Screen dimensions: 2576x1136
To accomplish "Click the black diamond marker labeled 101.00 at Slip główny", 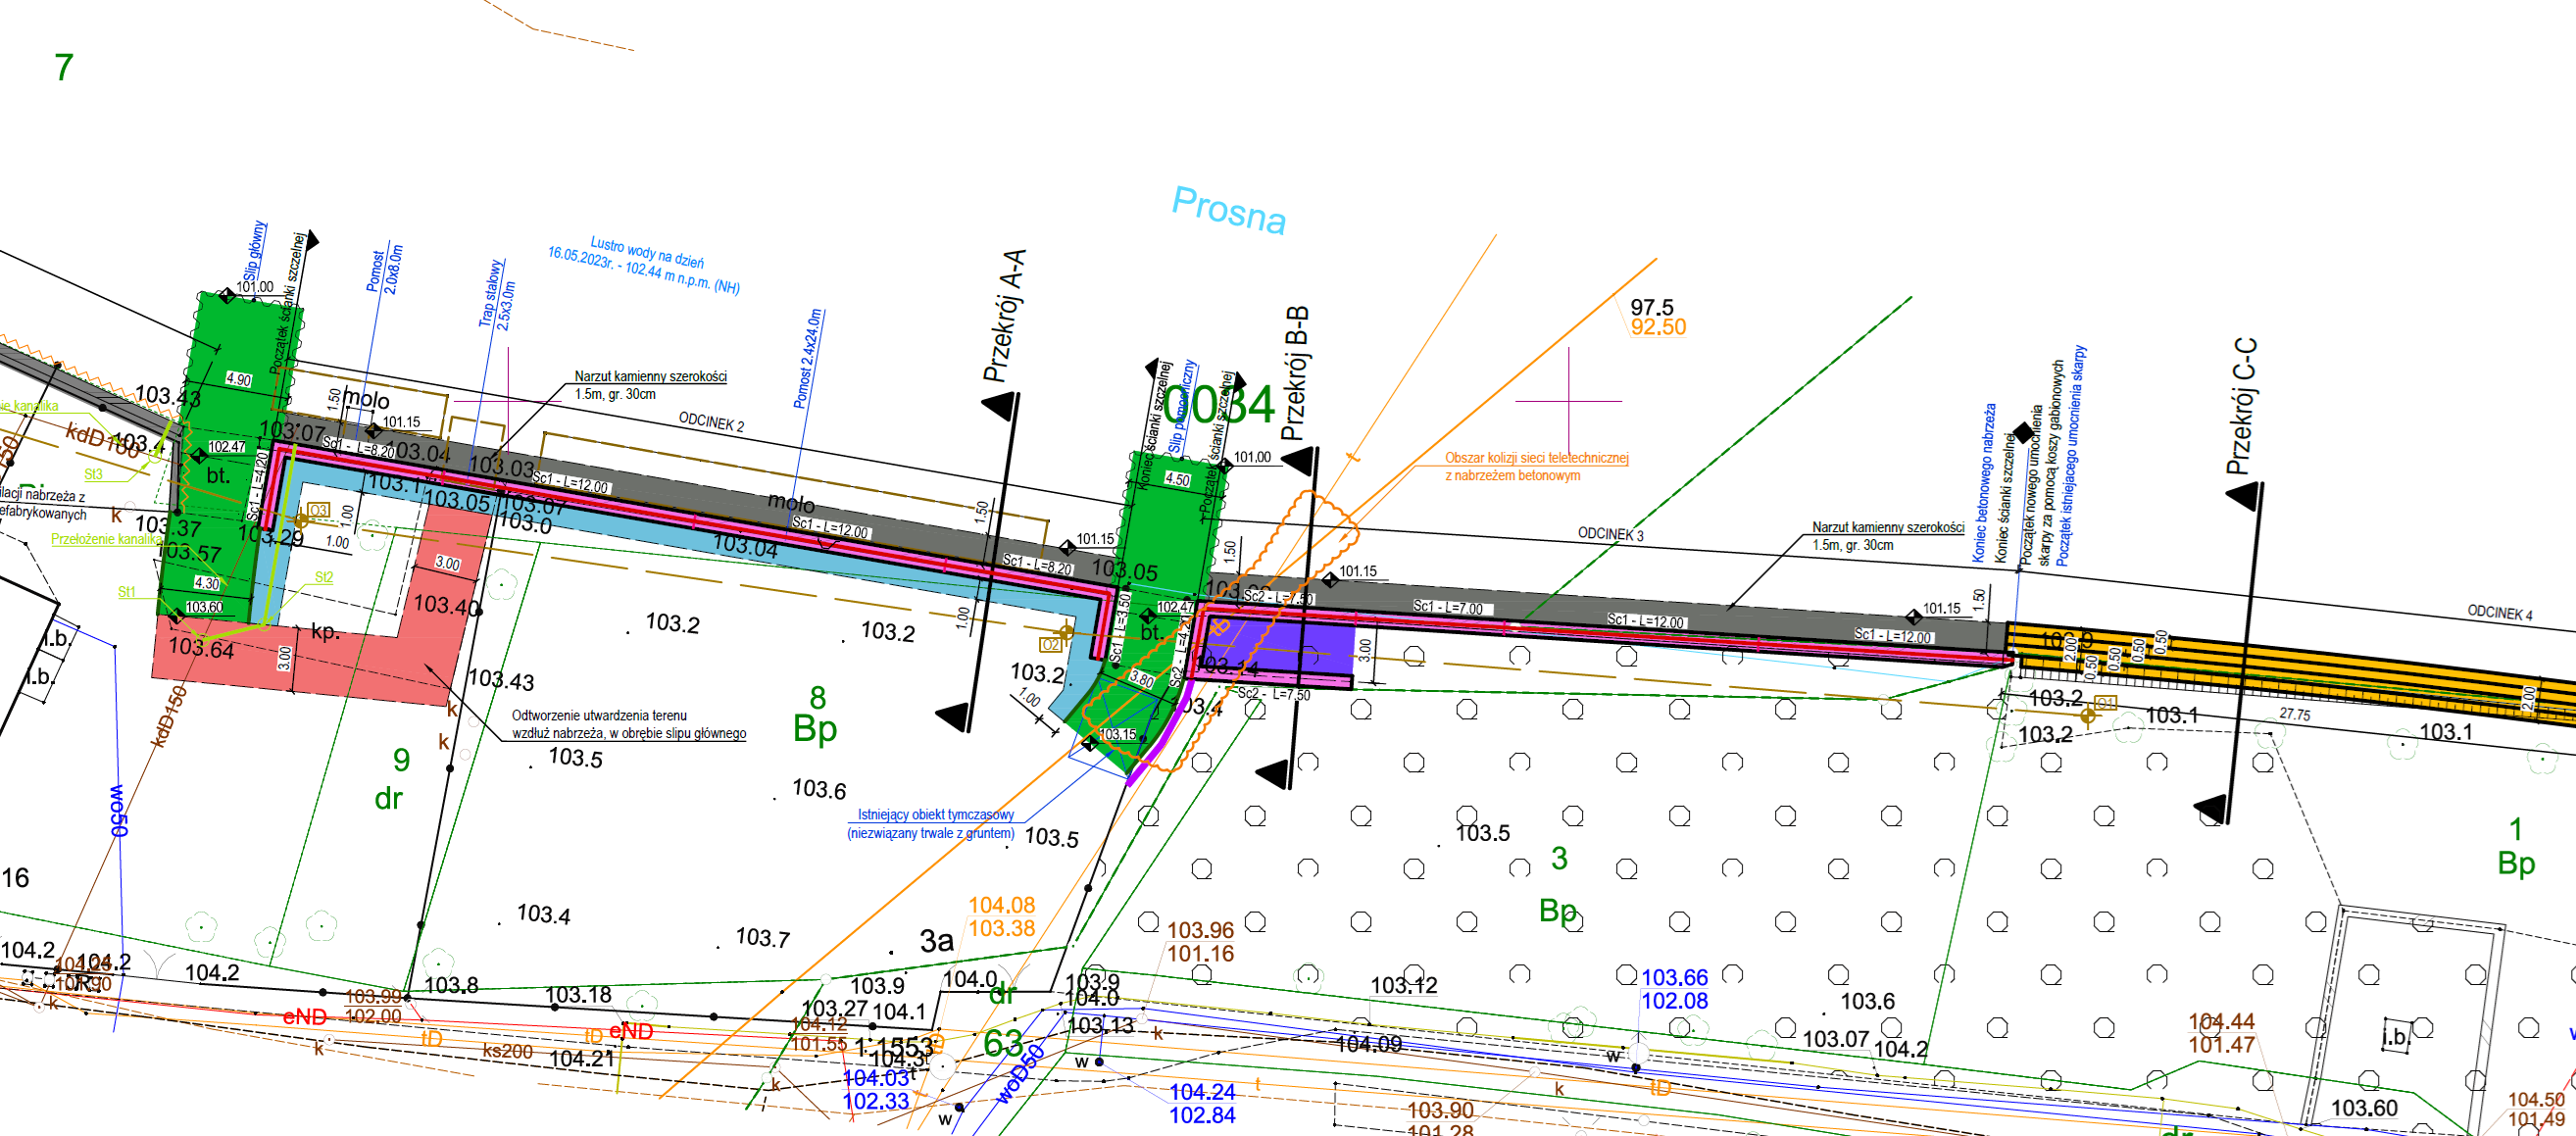I will click(227, 295).
